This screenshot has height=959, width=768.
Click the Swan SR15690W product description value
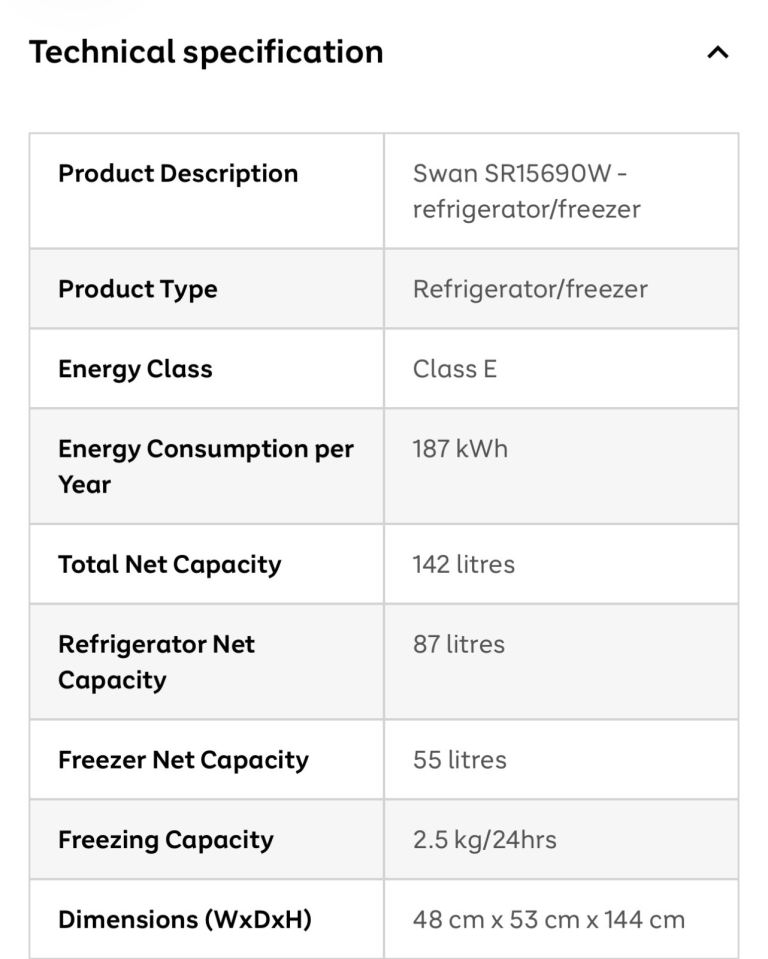tap(526, 191)
